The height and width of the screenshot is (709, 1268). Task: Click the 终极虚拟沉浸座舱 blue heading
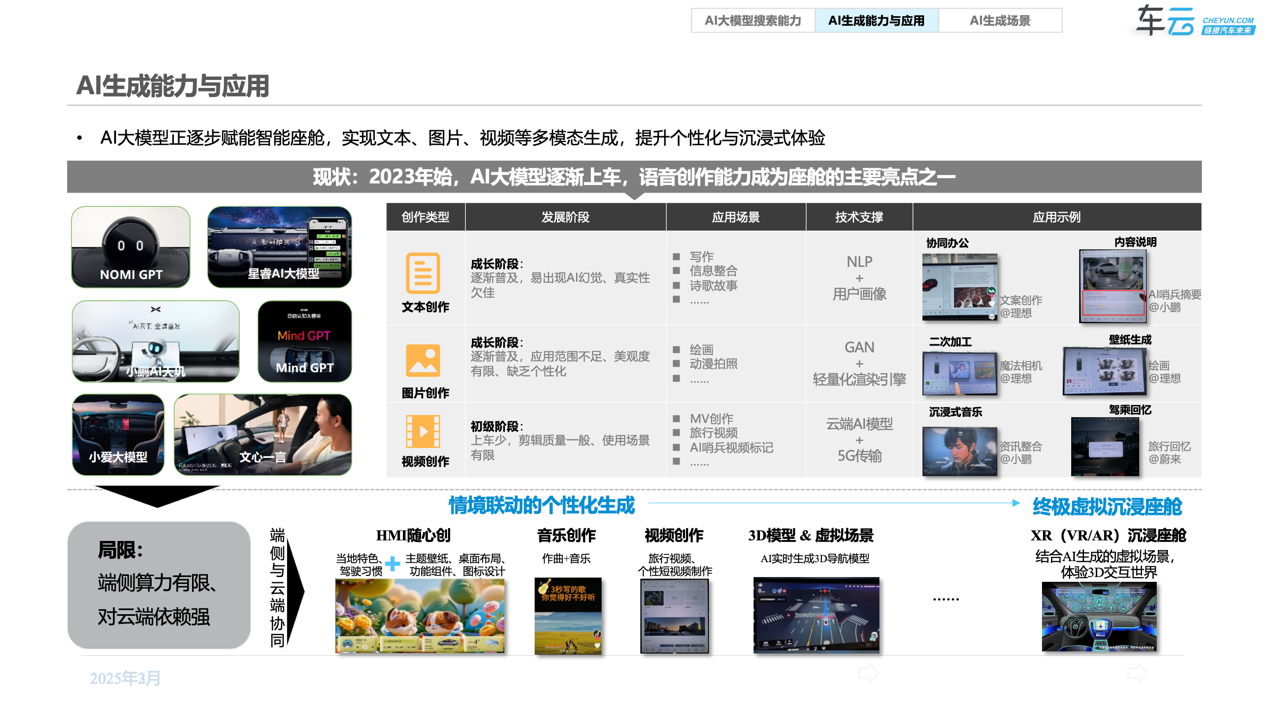point(1106,507)
